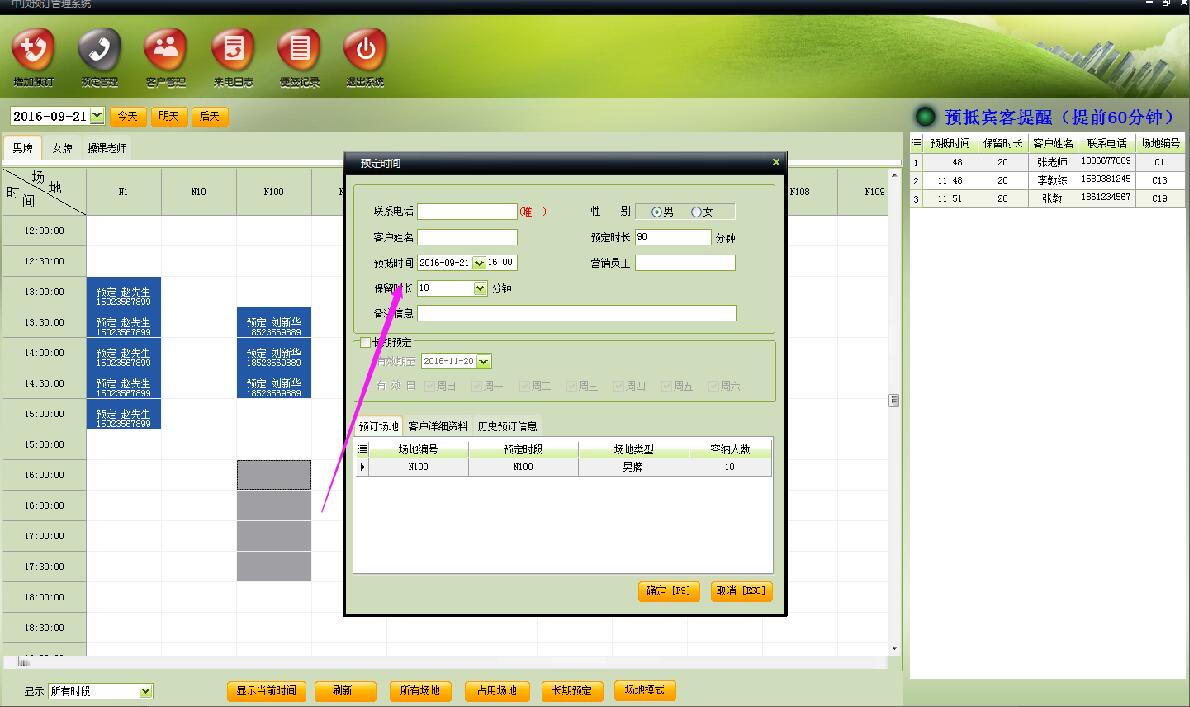The width and height of the screenshot is (1190, 707).
Task: Switch to the 历史预订信息 tab
Action: tap(507, 426)
